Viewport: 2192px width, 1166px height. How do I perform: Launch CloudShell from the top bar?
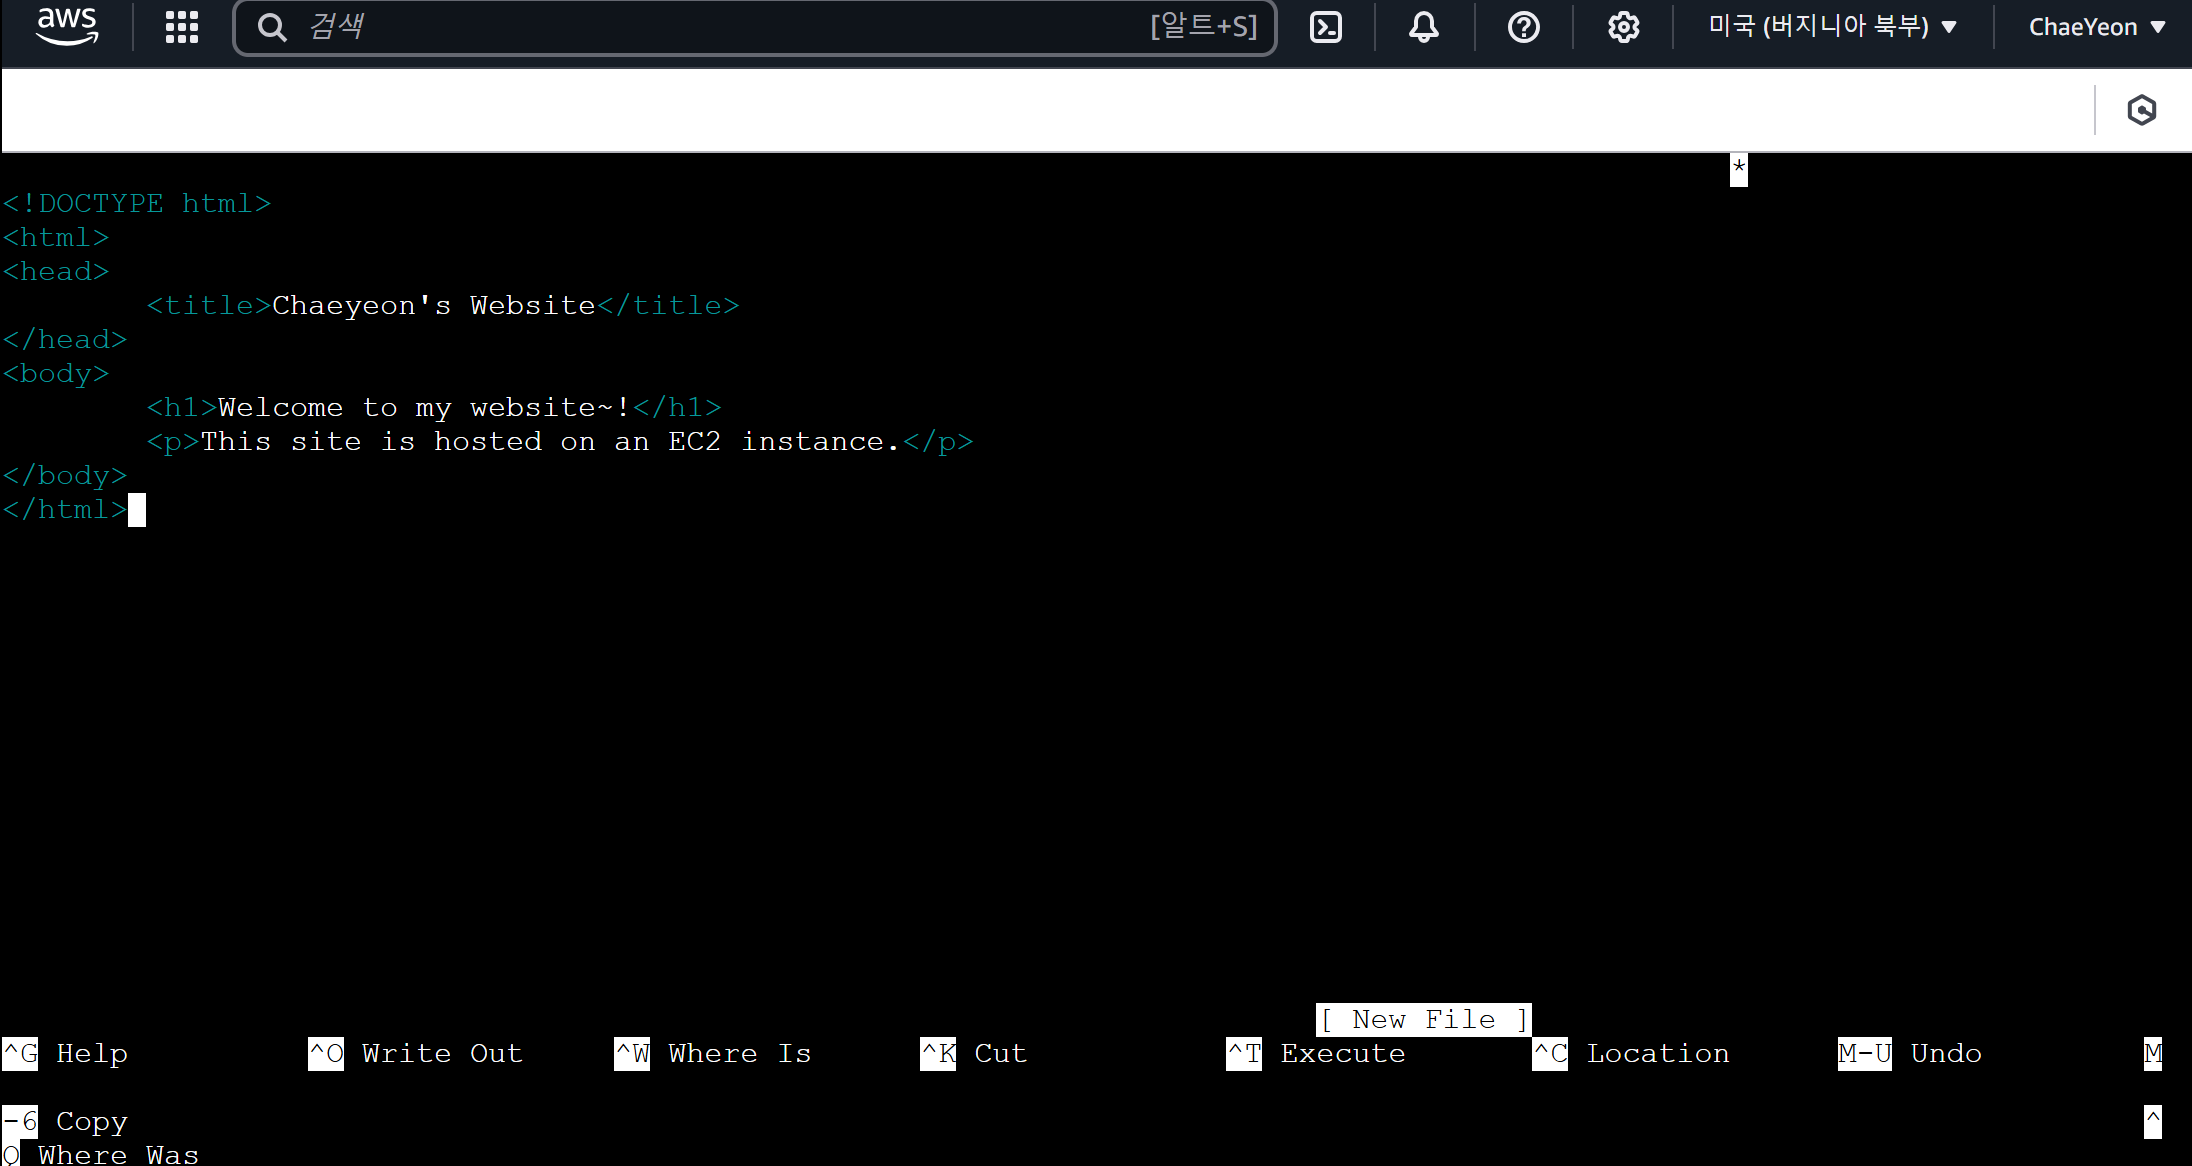click(1325, 27)
